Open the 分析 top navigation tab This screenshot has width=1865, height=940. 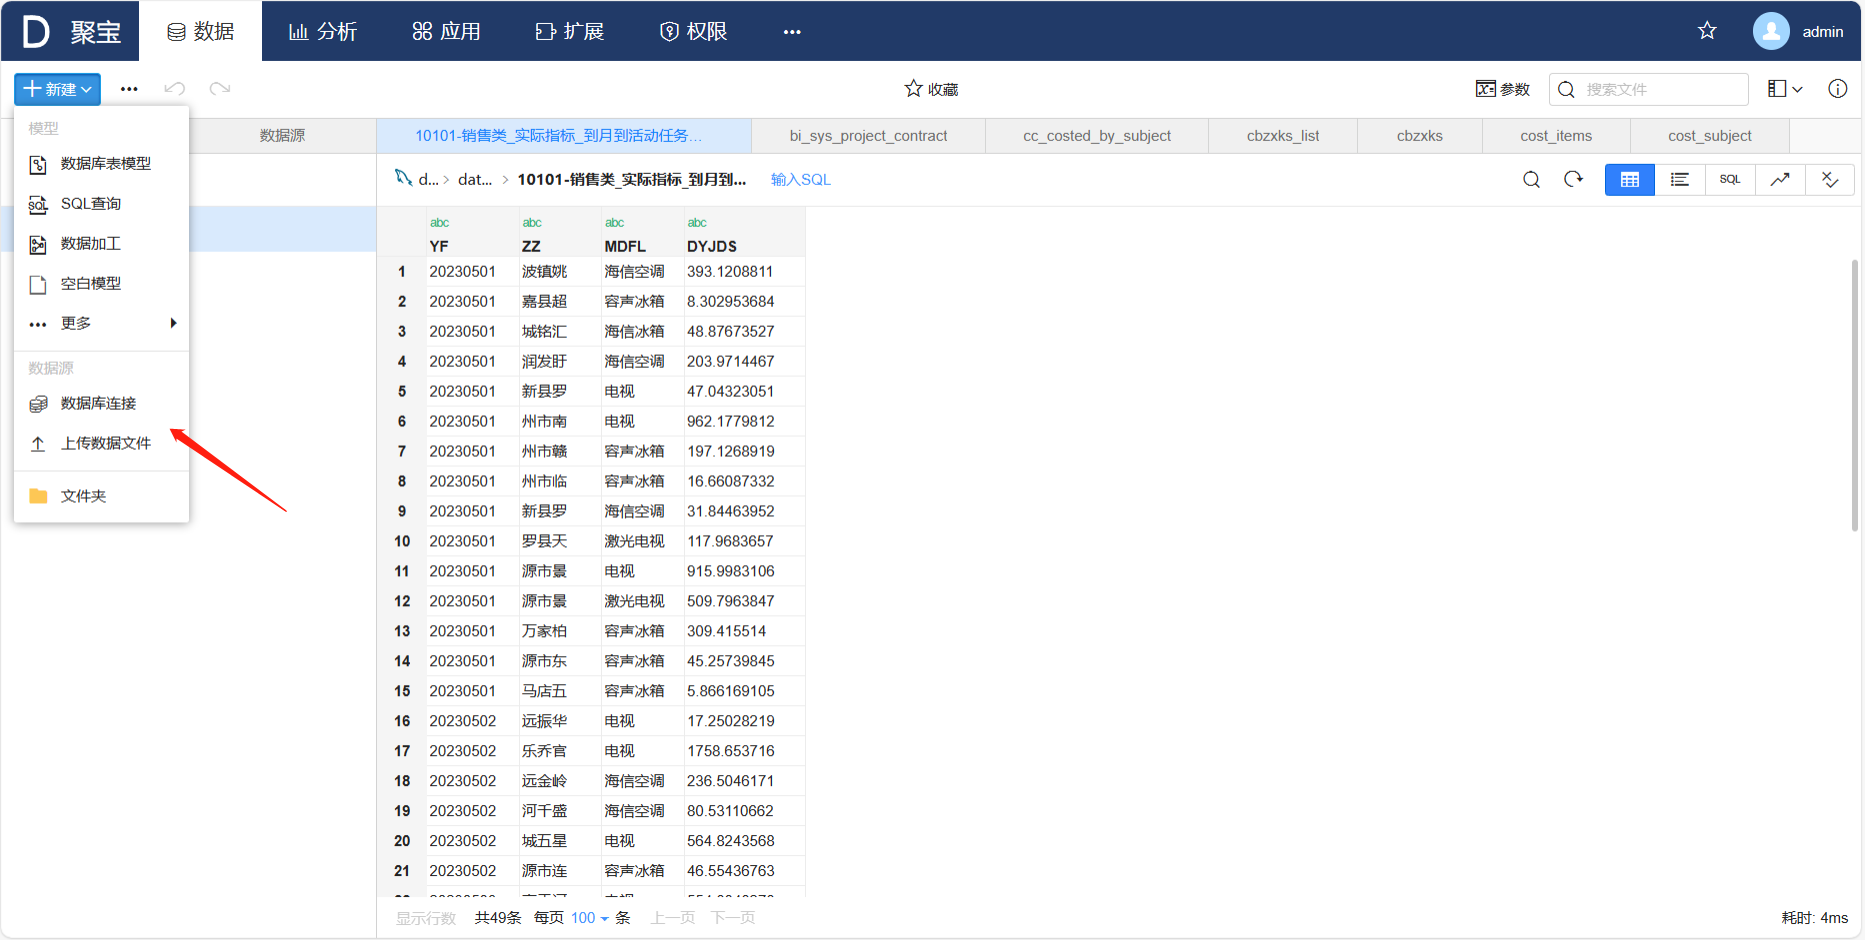coord(323,31)
